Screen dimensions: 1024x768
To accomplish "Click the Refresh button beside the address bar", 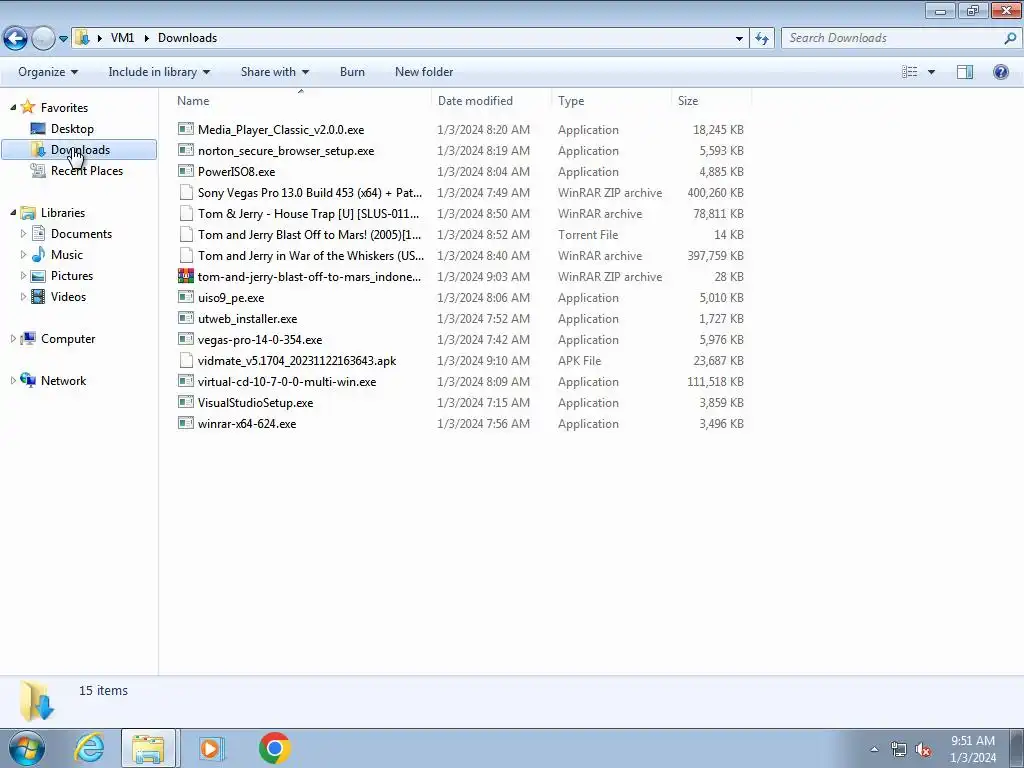I will pyautogui.click(x=762, y=39).
